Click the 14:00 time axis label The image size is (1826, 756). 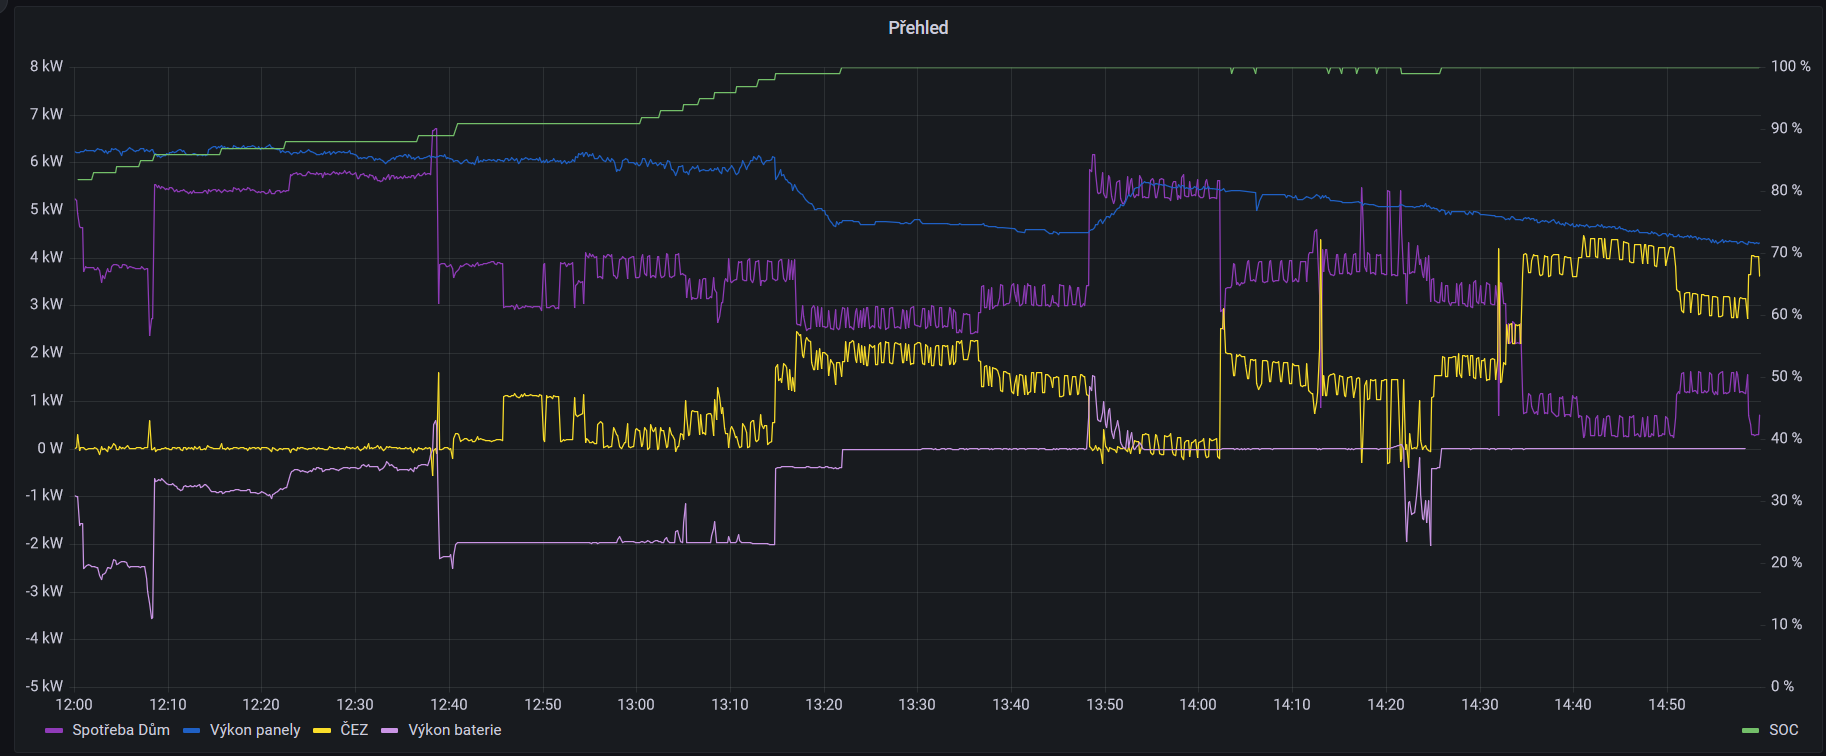point(1198,705)
